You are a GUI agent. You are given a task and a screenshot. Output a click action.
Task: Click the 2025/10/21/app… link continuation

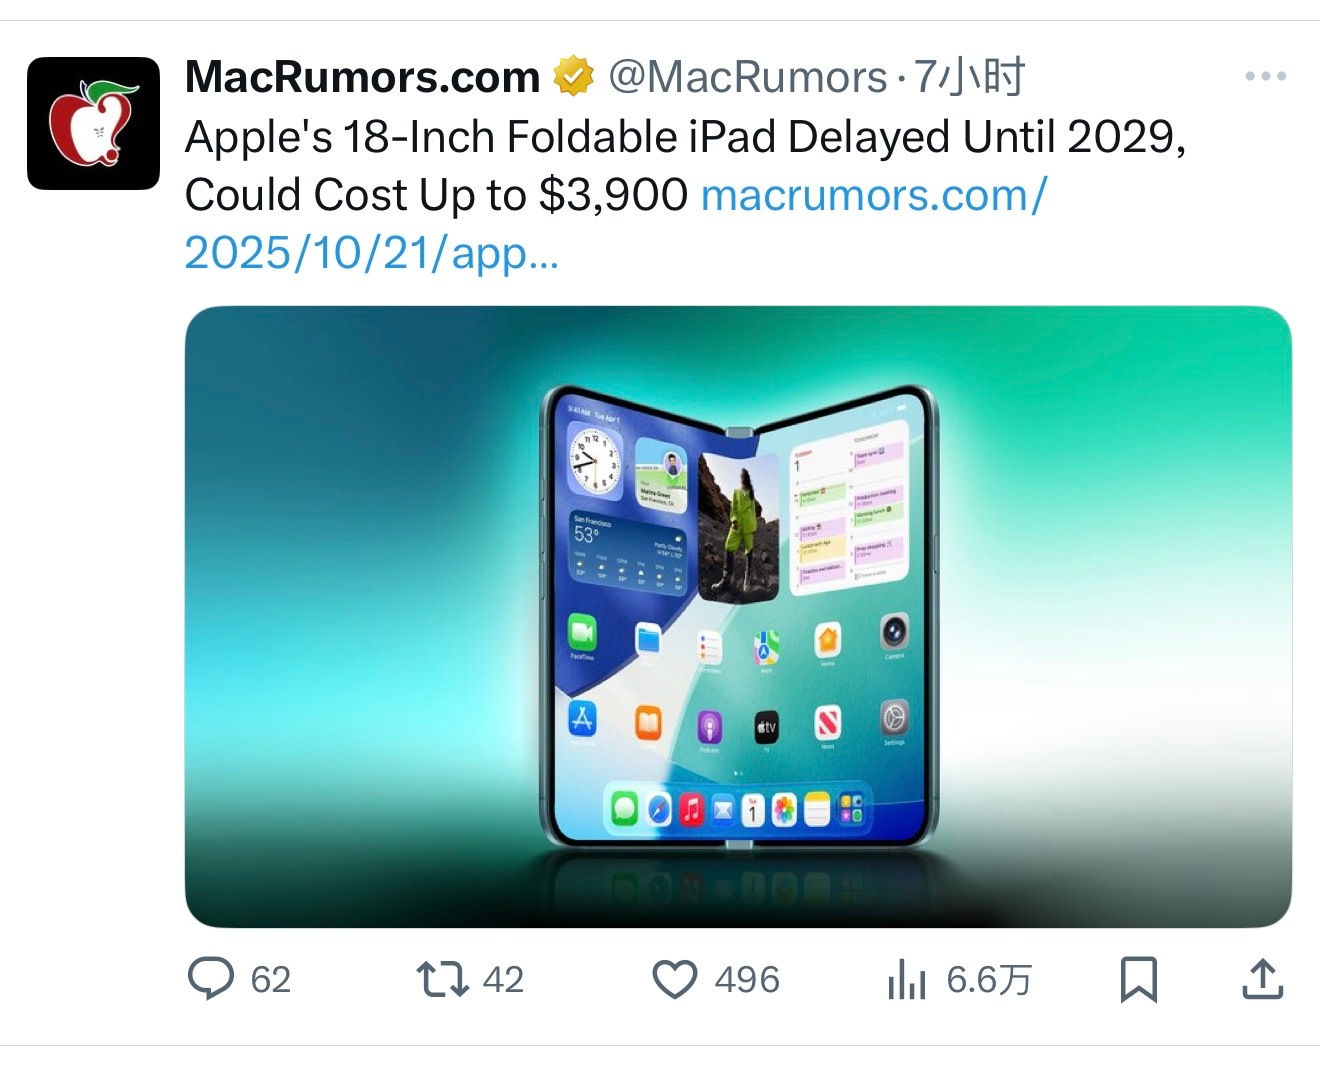(371, 253)
